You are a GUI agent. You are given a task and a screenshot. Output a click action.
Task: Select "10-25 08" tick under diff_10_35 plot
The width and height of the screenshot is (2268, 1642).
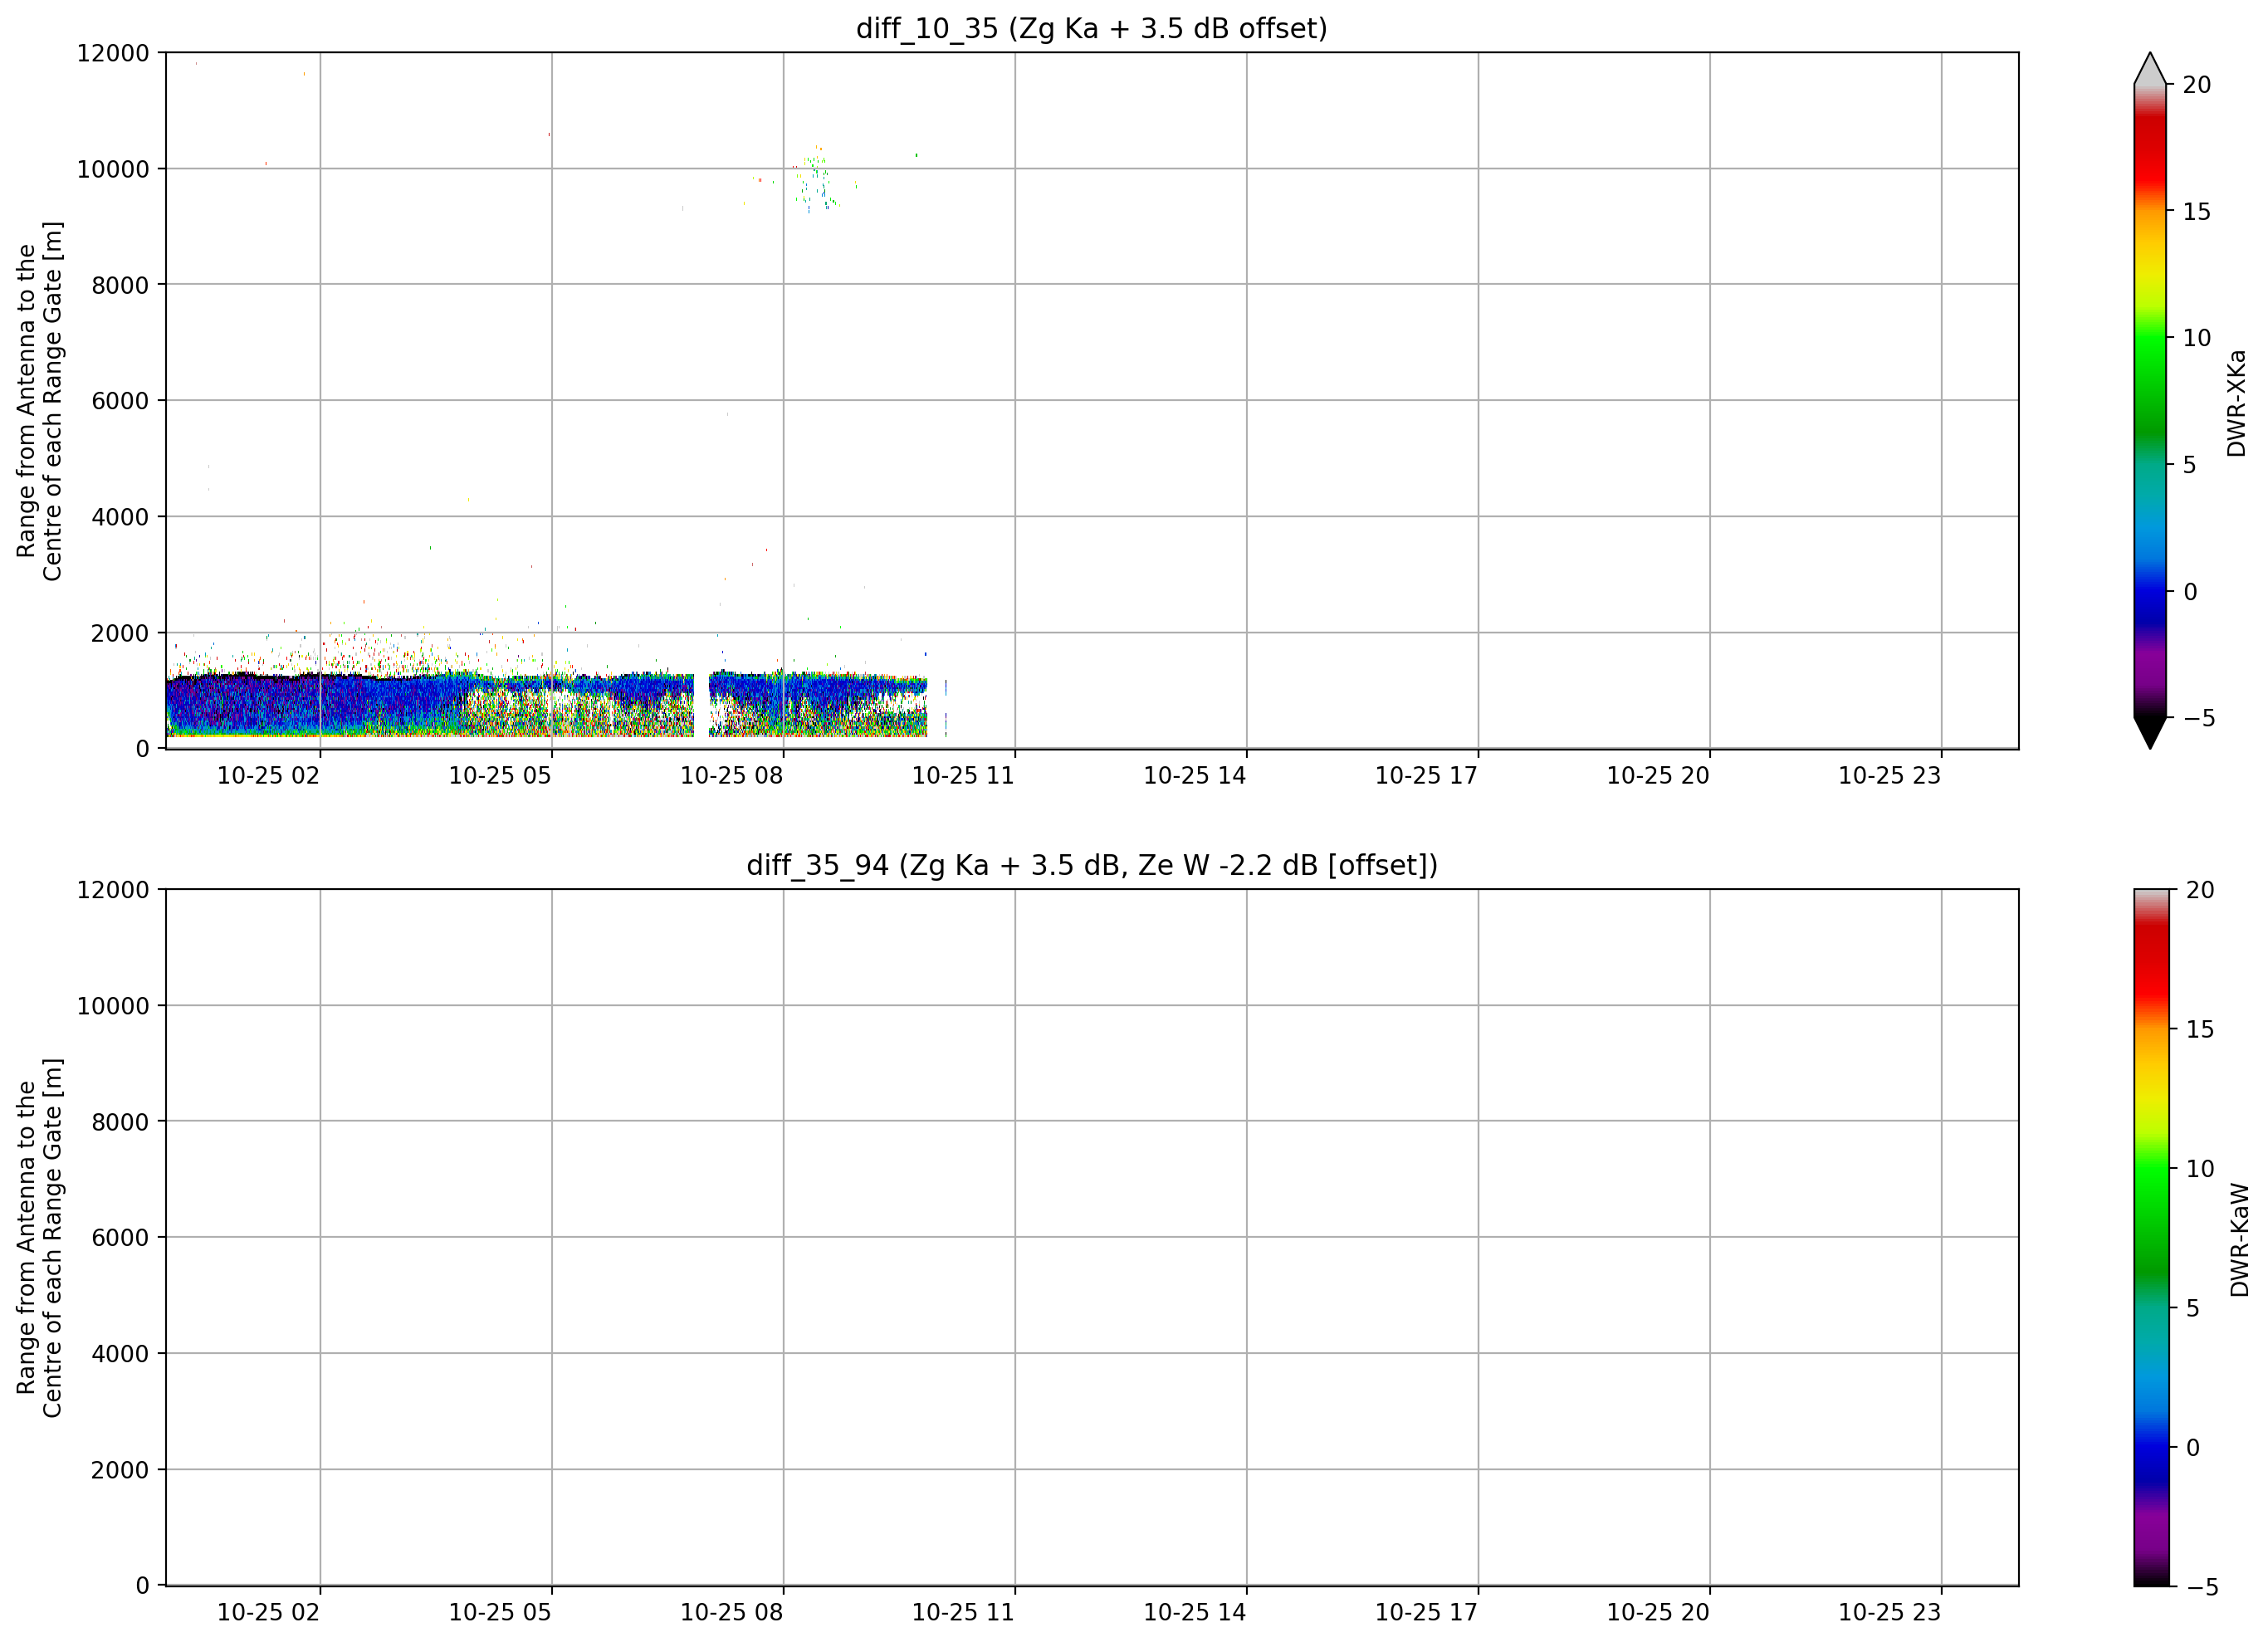click(732, 776)
